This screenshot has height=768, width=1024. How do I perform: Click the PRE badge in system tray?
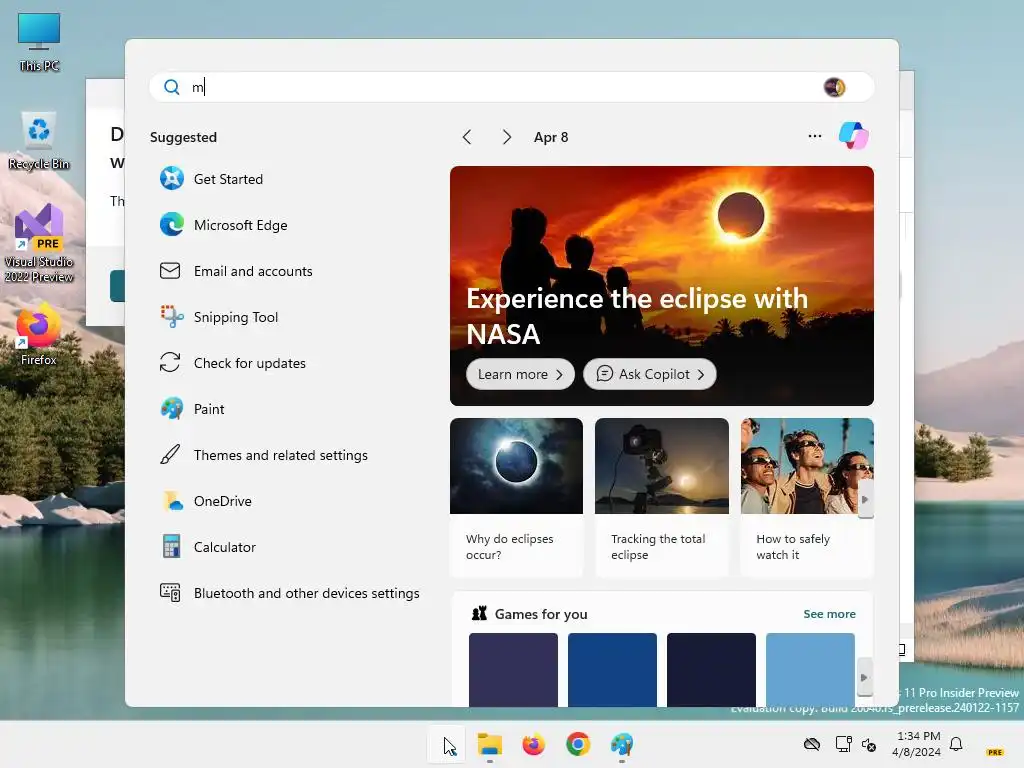coord(995,752)
